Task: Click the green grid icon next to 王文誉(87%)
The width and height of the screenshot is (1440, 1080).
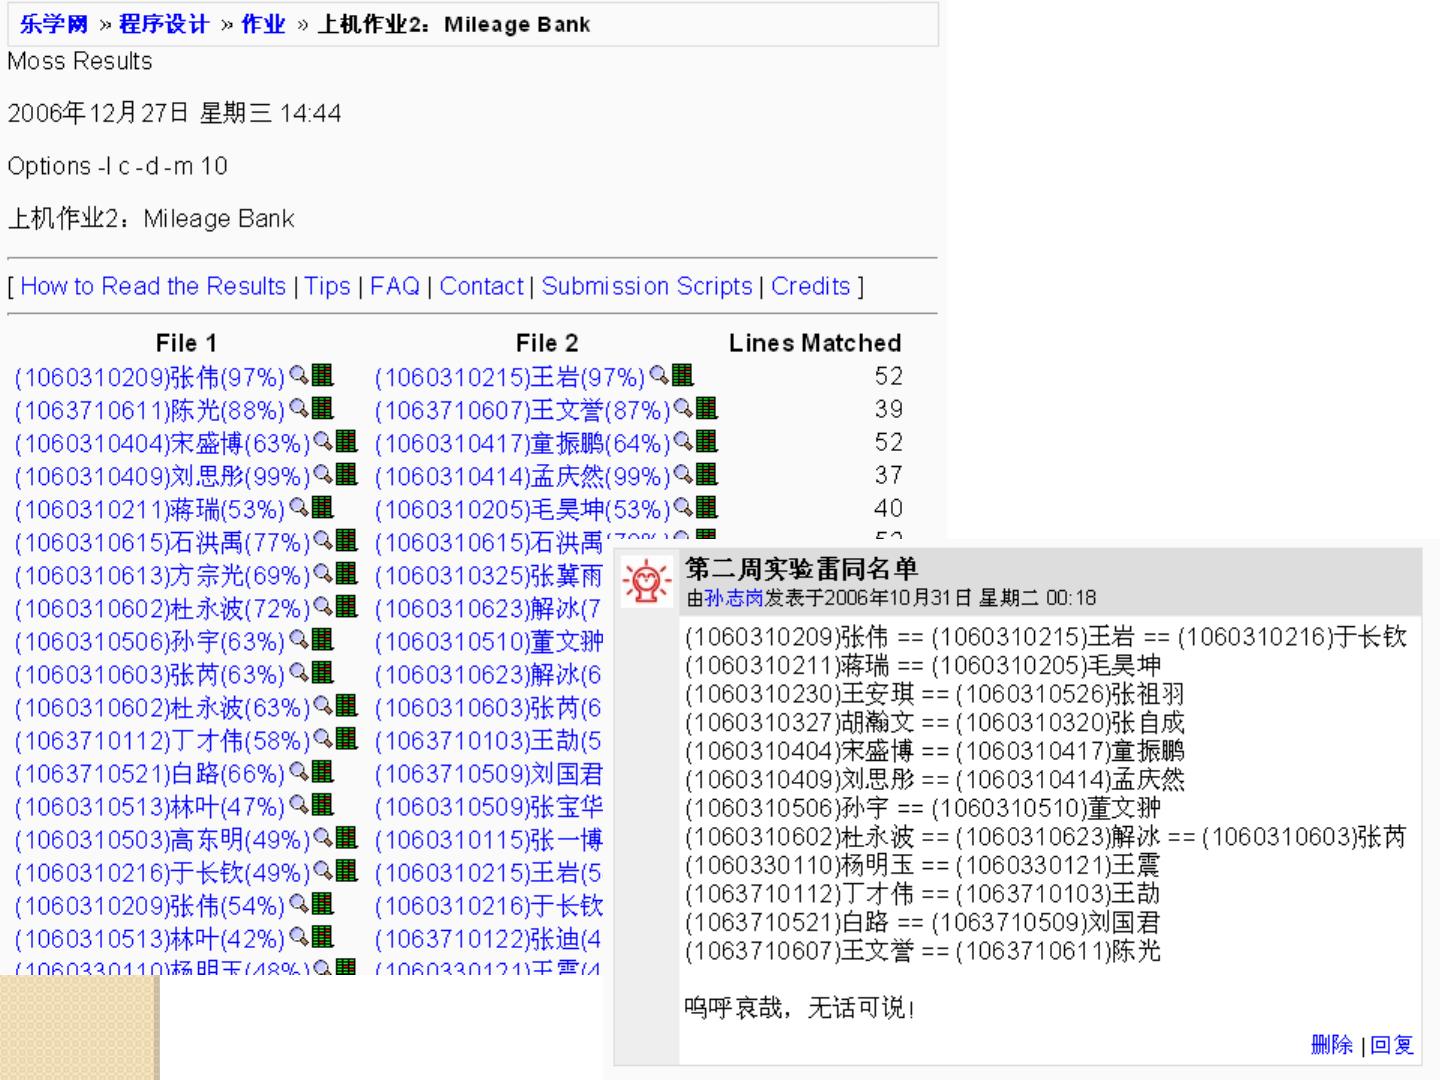Action: coord(707,409)
